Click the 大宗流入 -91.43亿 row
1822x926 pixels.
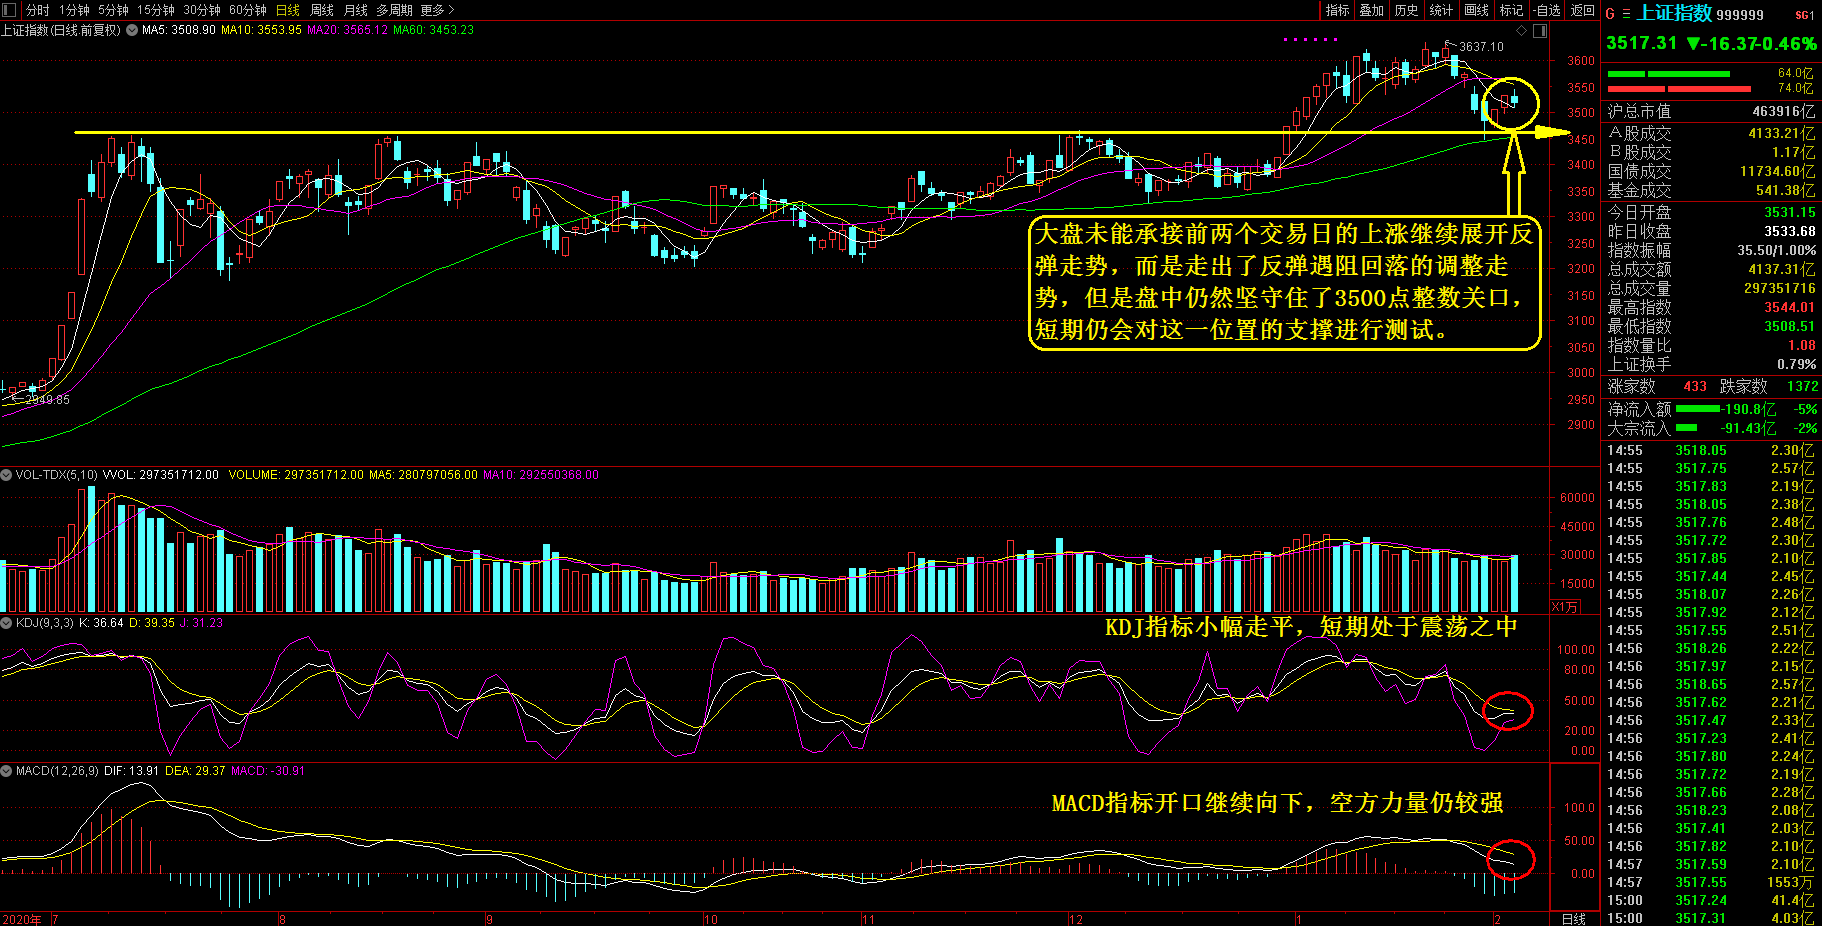coord(1711,428)
